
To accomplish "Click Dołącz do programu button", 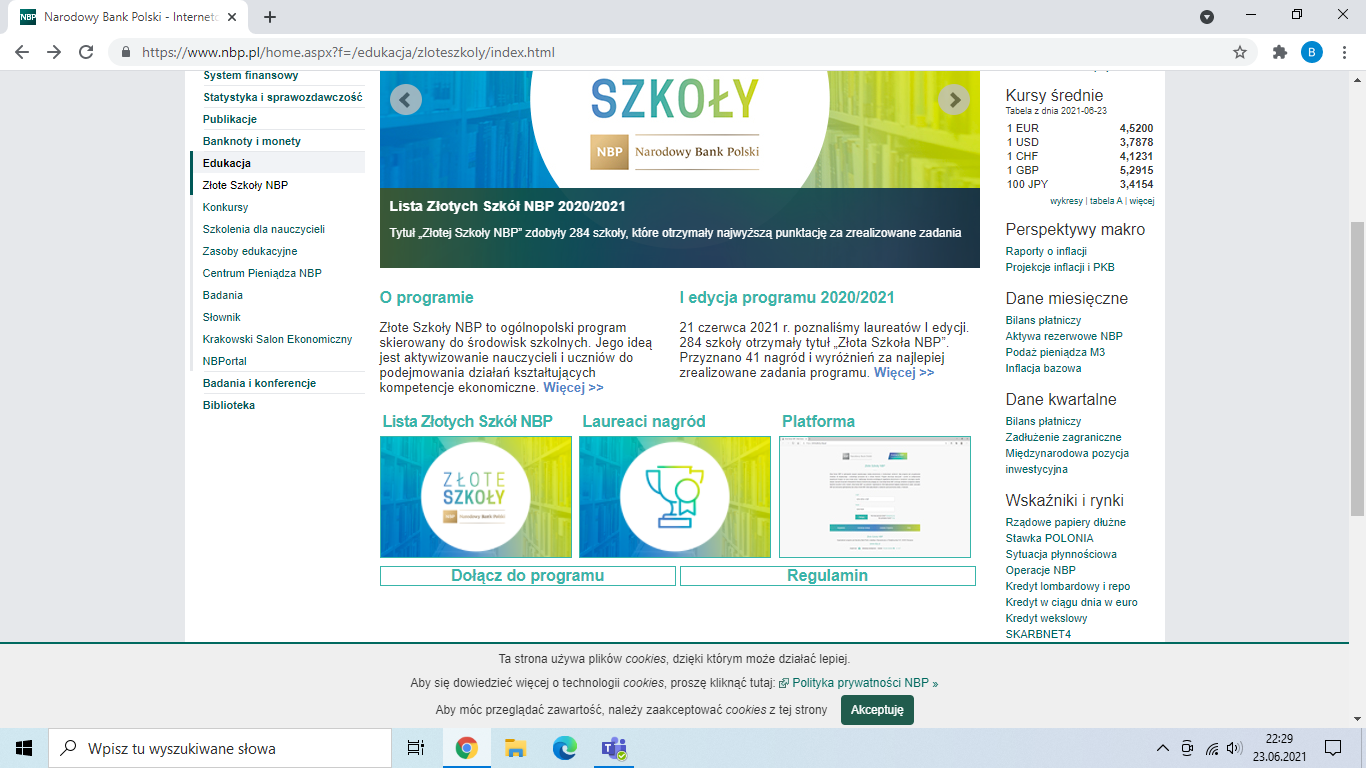I will [528, 576].
